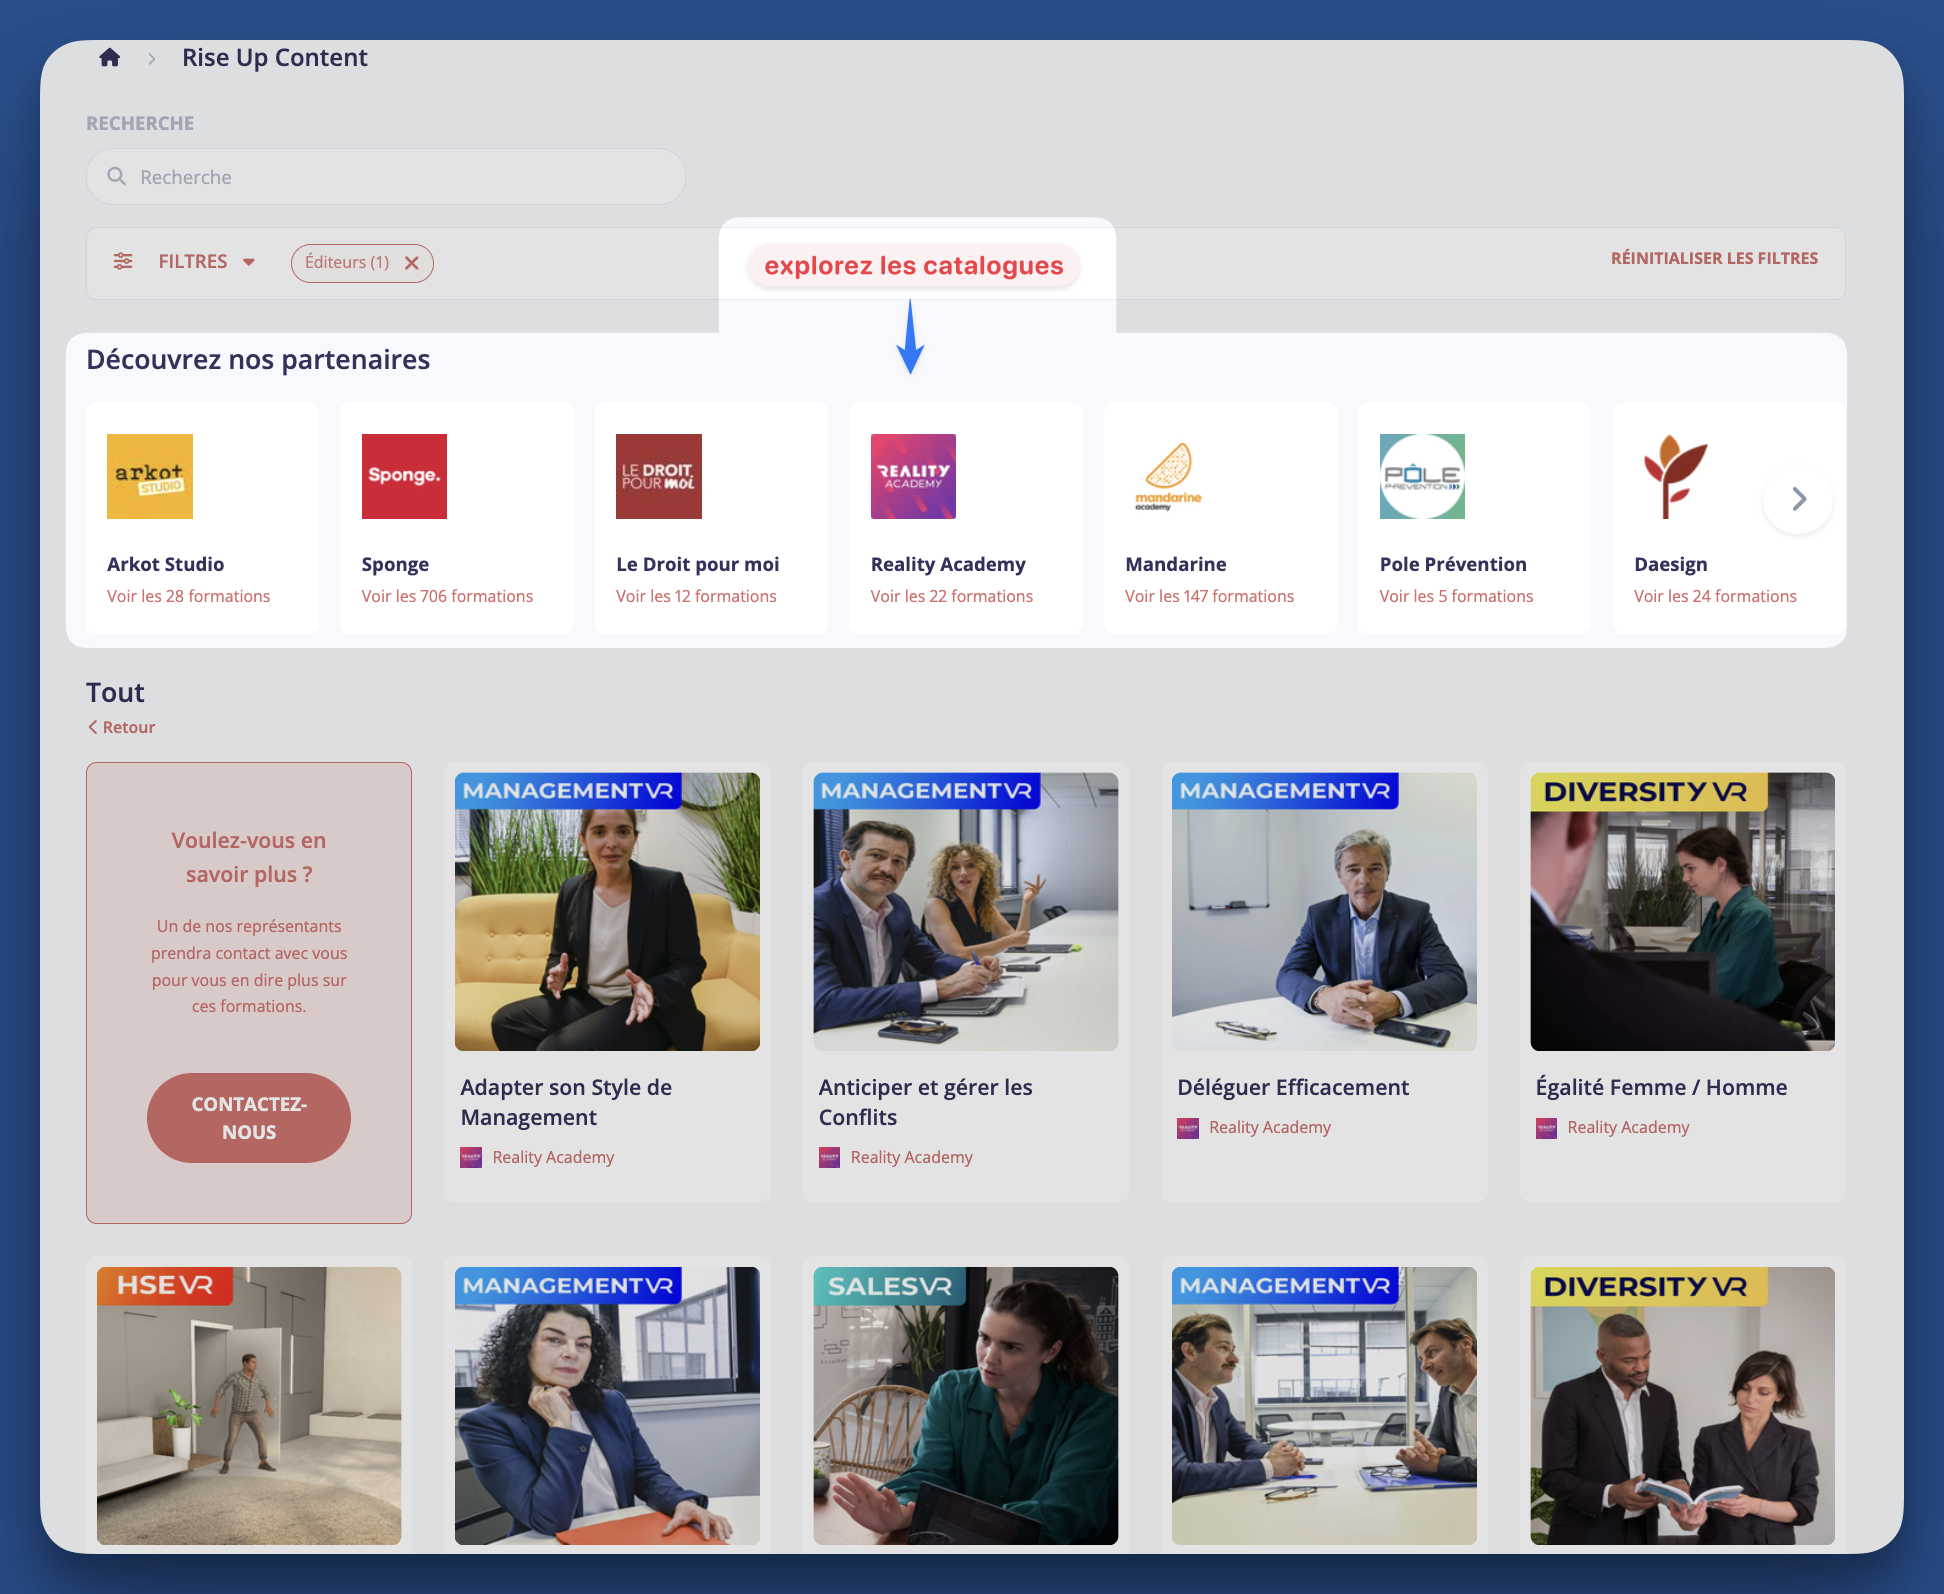Click the Reality Academy partner name
The width and height of the screenshot is (1944, 1594).
coord(948,564)
